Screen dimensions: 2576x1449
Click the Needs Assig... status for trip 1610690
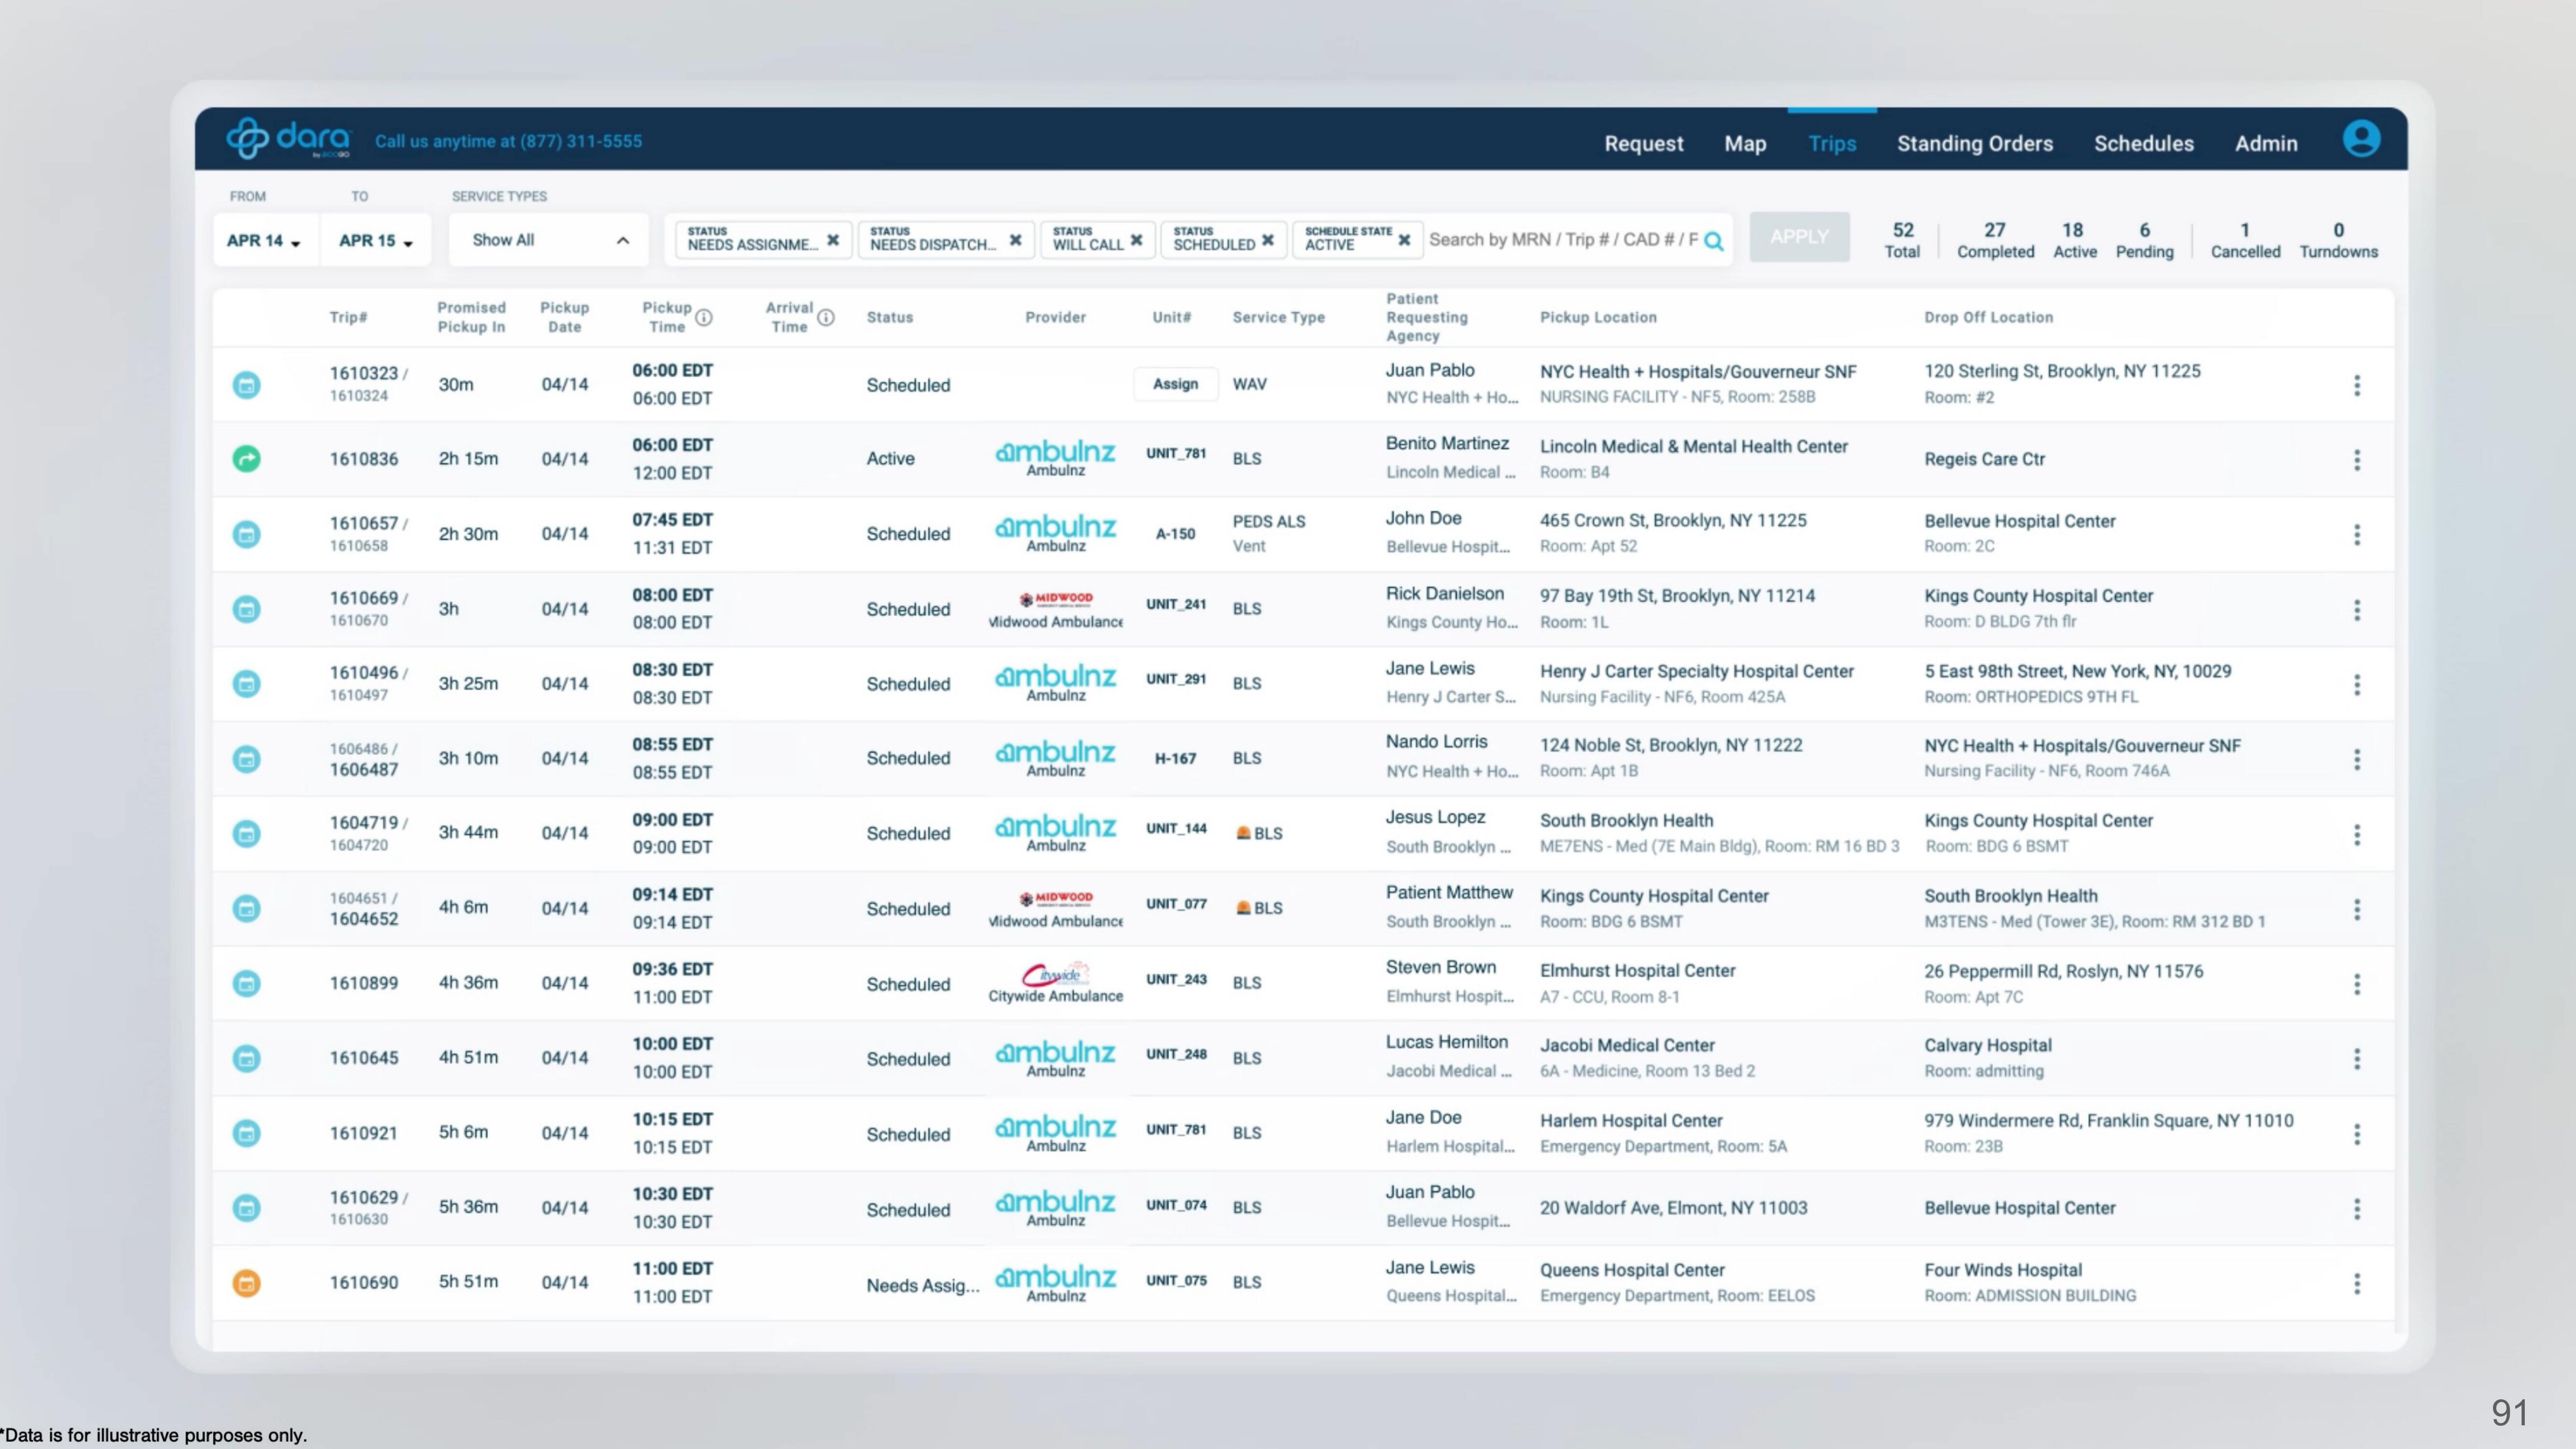922,1286
